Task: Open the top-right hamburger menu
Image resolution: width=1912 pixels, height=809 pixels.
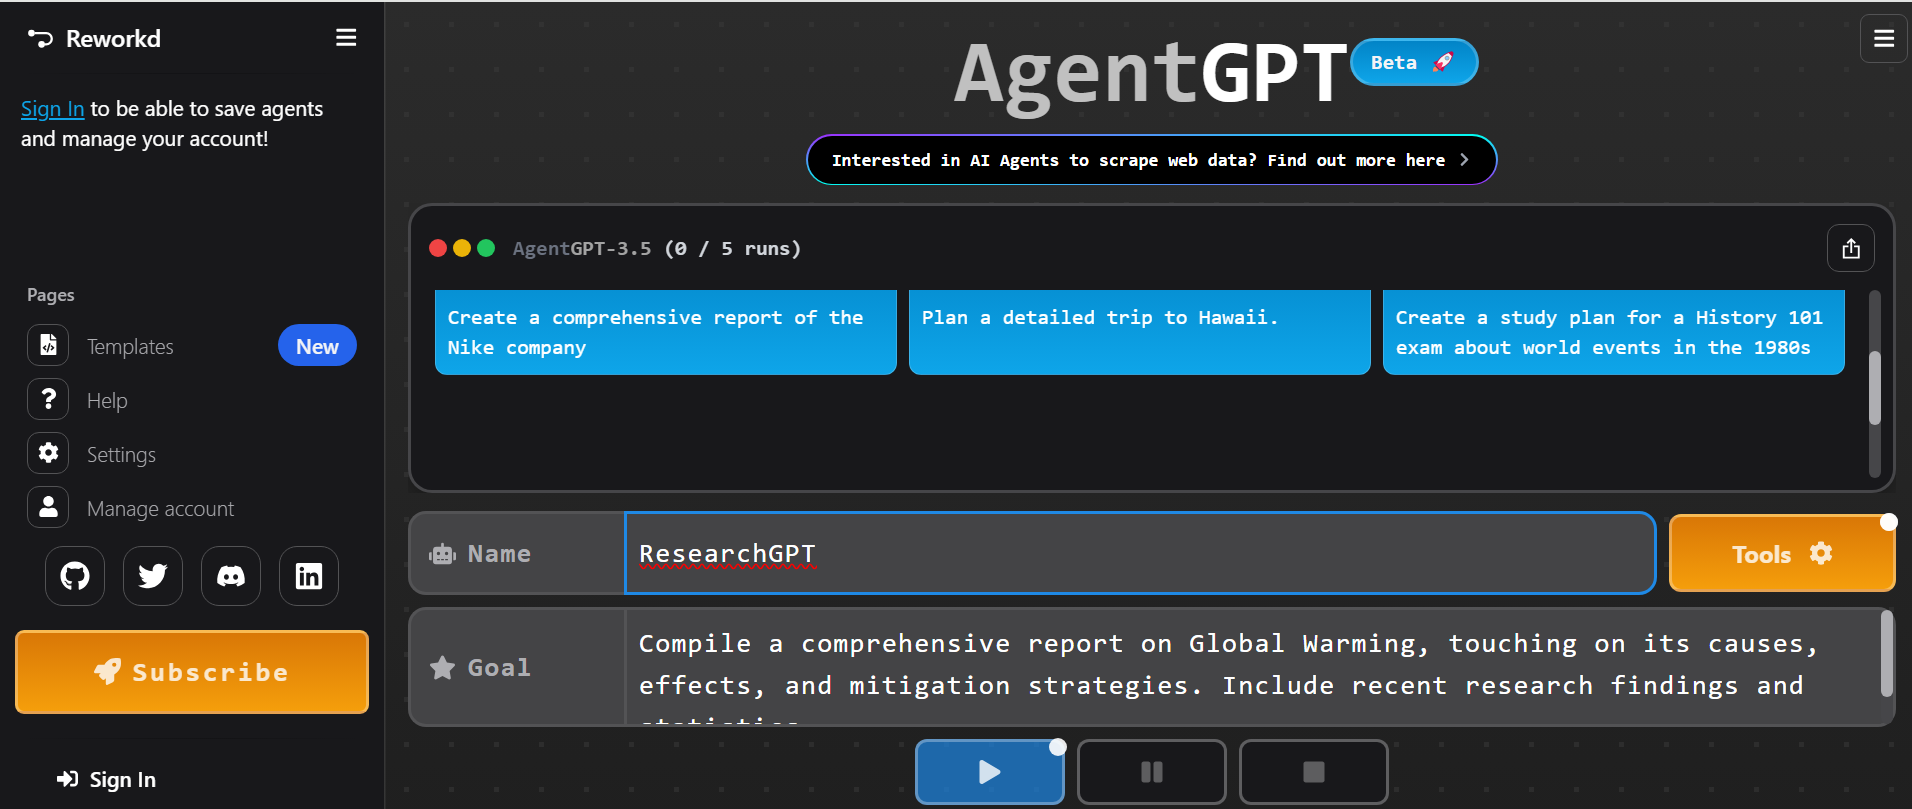Action: [x=1884, y=39]
